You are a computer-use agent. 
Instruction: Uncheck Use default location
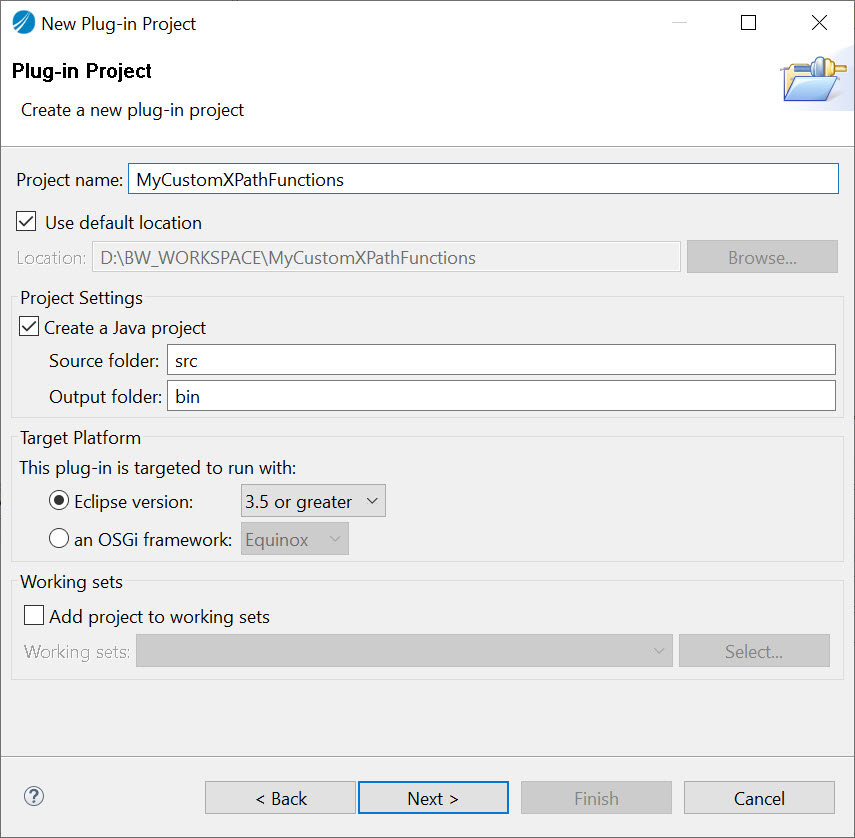(x=25, y=221)
